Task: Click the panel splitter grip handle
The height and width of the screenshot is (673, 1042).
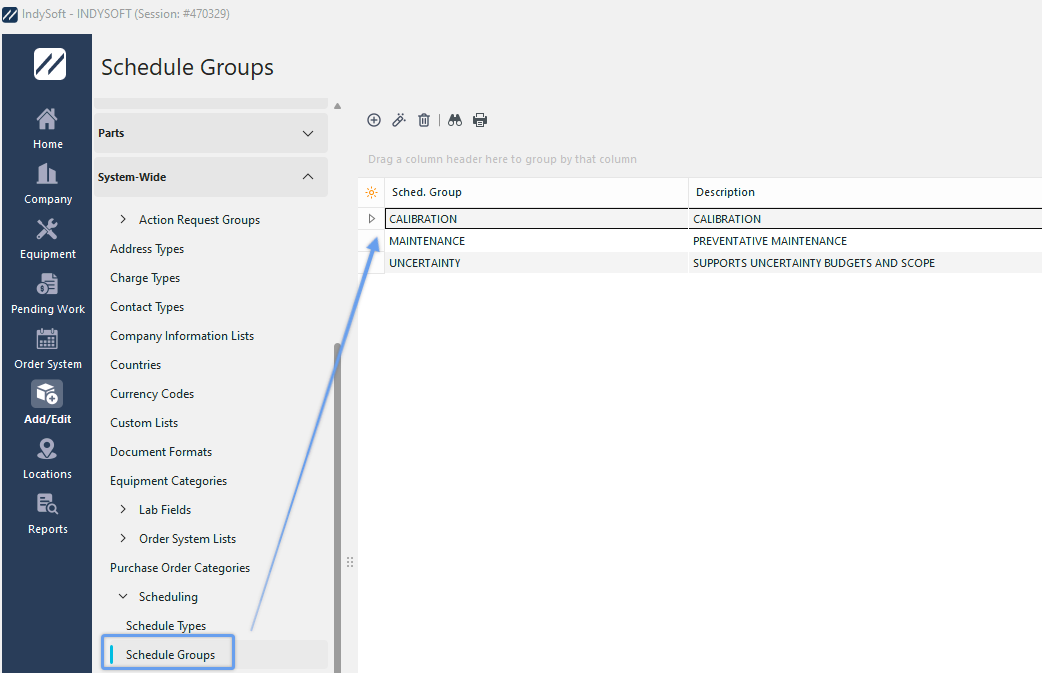Action: [350, 562]
